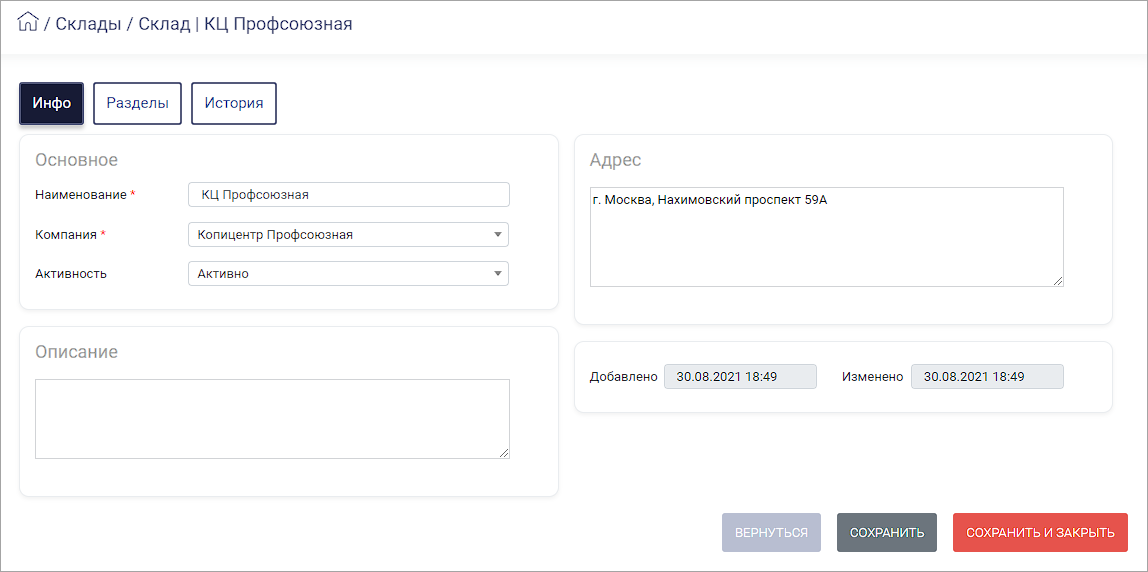Image resolution: width=1148 pixels, height=572 pixels.
Task: Click the Активность dropdown arrow
Action: click(x=497, y=273)
